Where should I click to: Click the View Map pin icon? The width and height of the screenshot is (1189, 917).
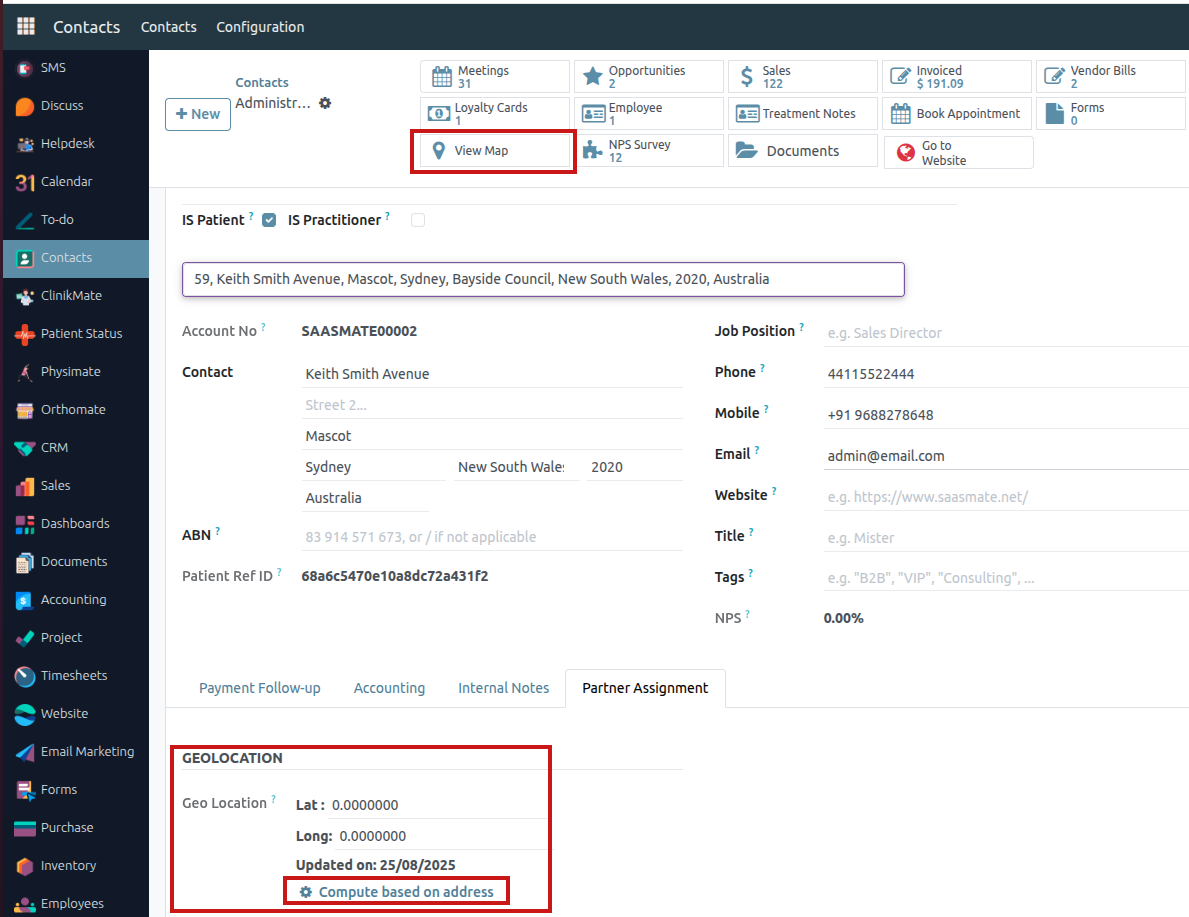click(440, 152)
